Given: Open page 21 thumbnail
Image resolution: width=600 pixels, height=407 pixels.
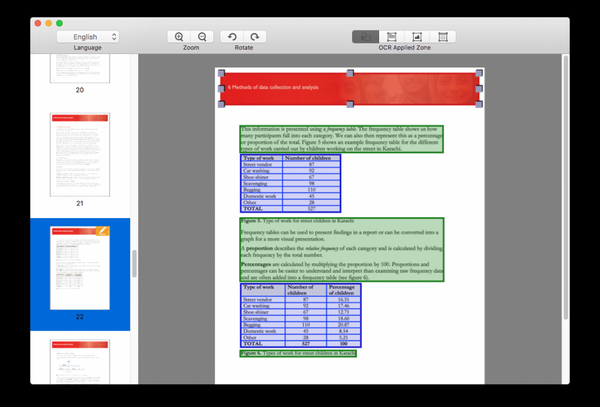Looking at the screenshot, I should tap(80, 155).
